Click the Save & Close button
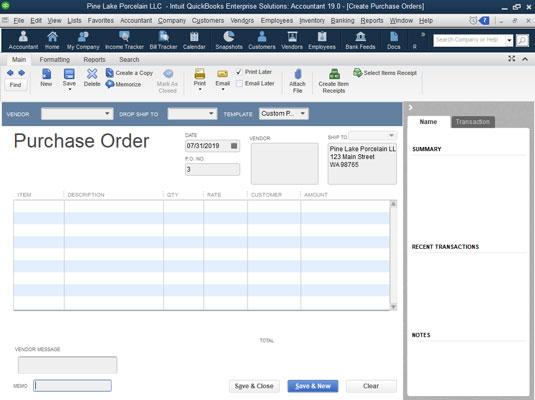This screenshot has width=535, height=400. (254, 386)
